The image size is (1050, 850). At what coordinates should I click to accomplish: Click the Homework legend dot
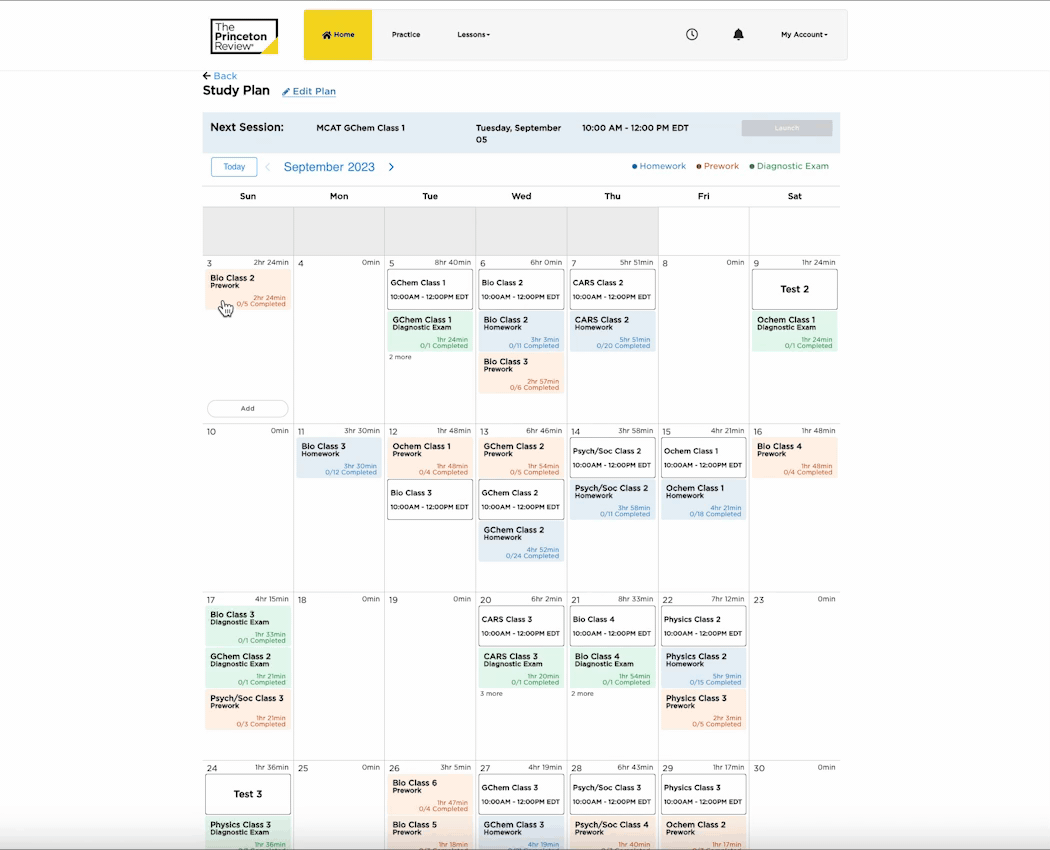coord(634,167)
